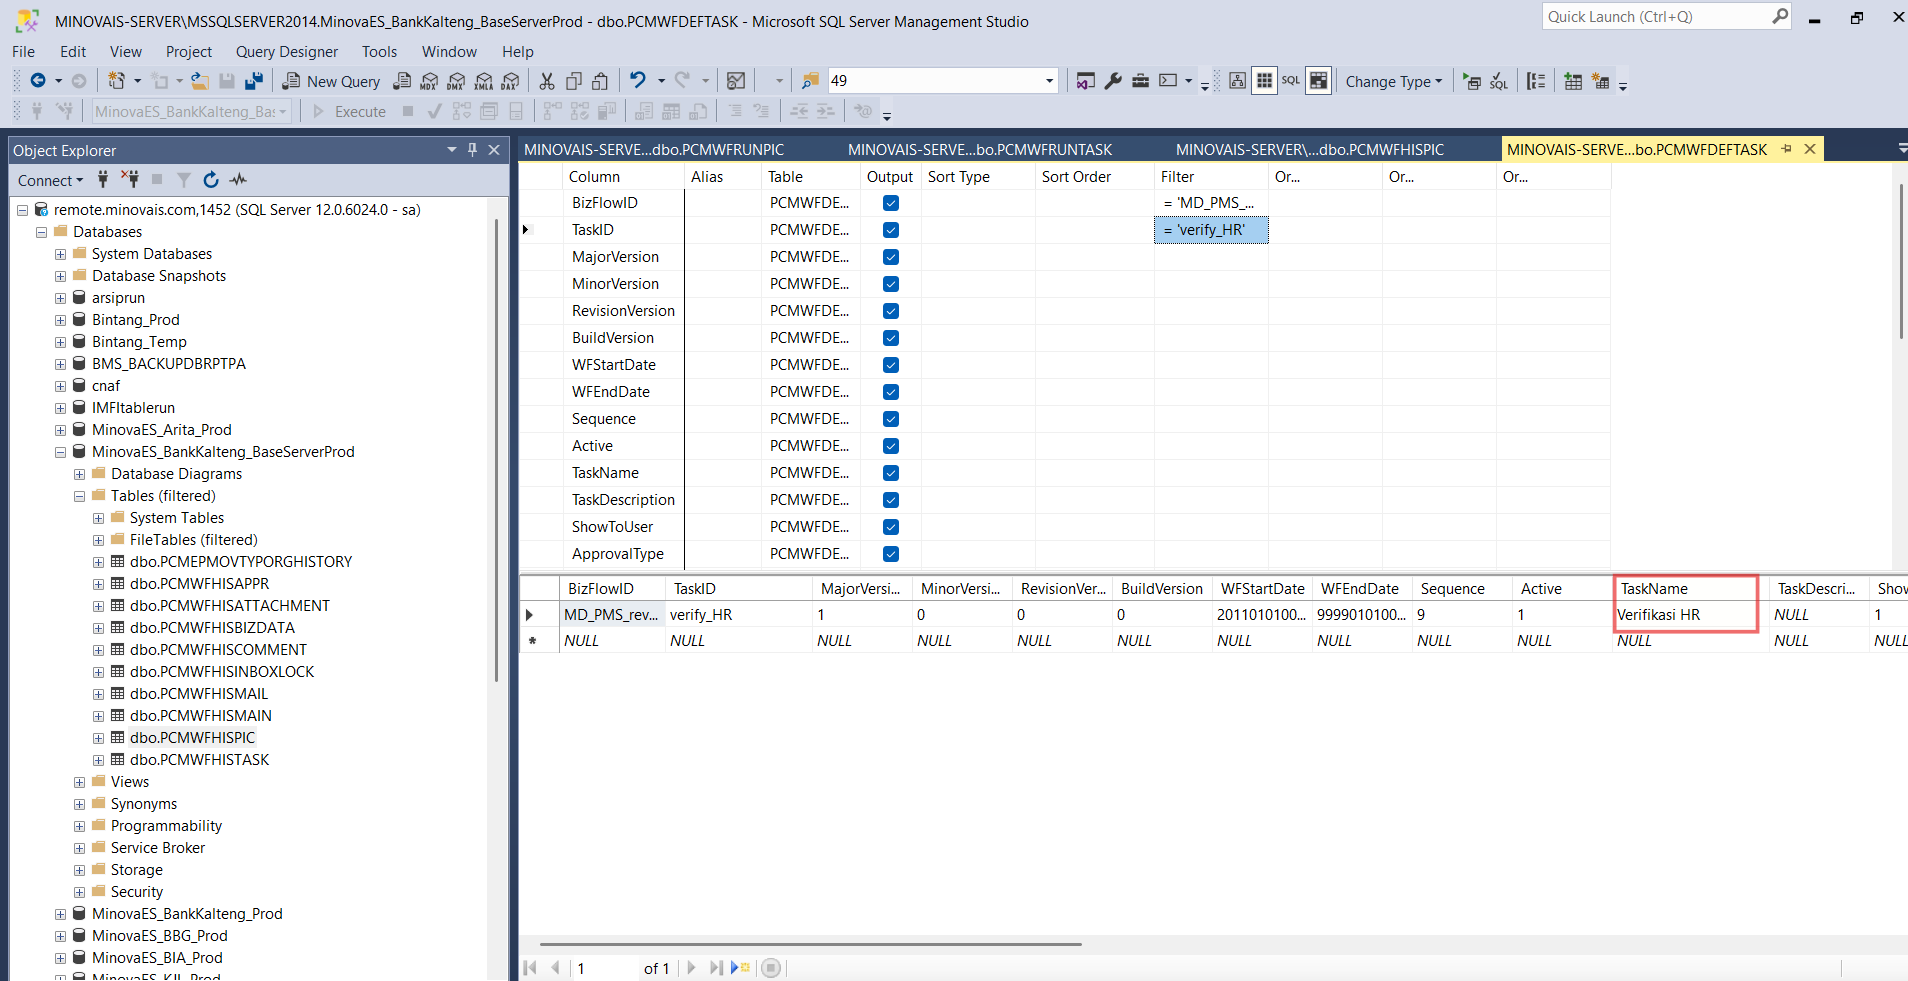Uncheck Output checkbox for TaskName row

point(891,473)
